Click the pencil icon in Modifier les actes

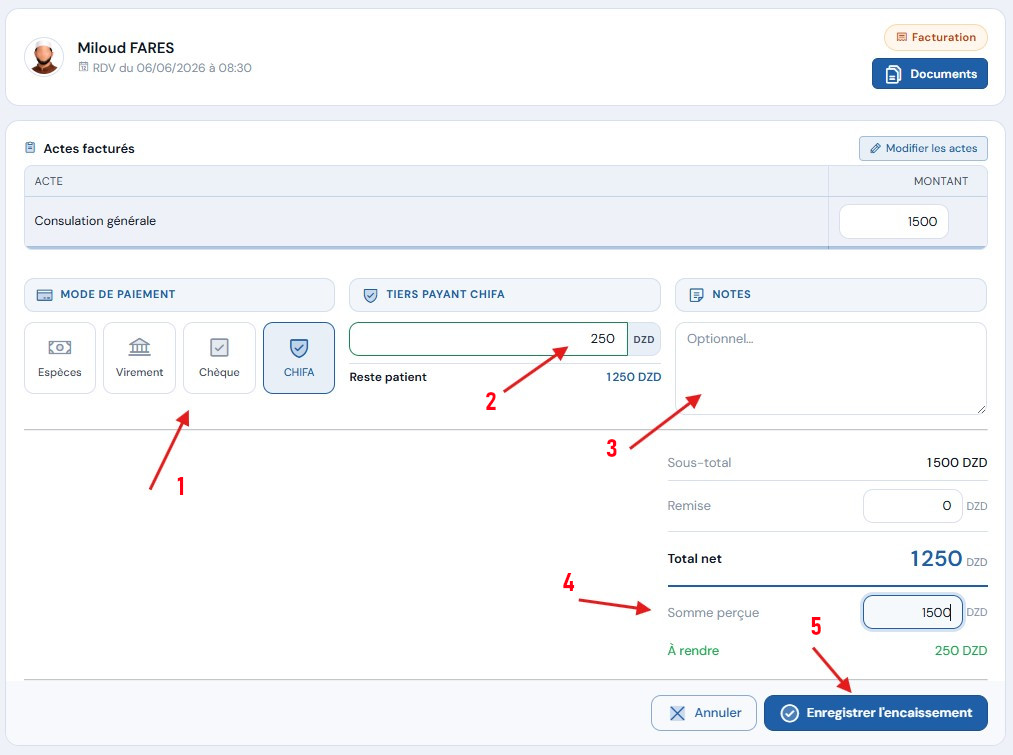click(875, 149)
